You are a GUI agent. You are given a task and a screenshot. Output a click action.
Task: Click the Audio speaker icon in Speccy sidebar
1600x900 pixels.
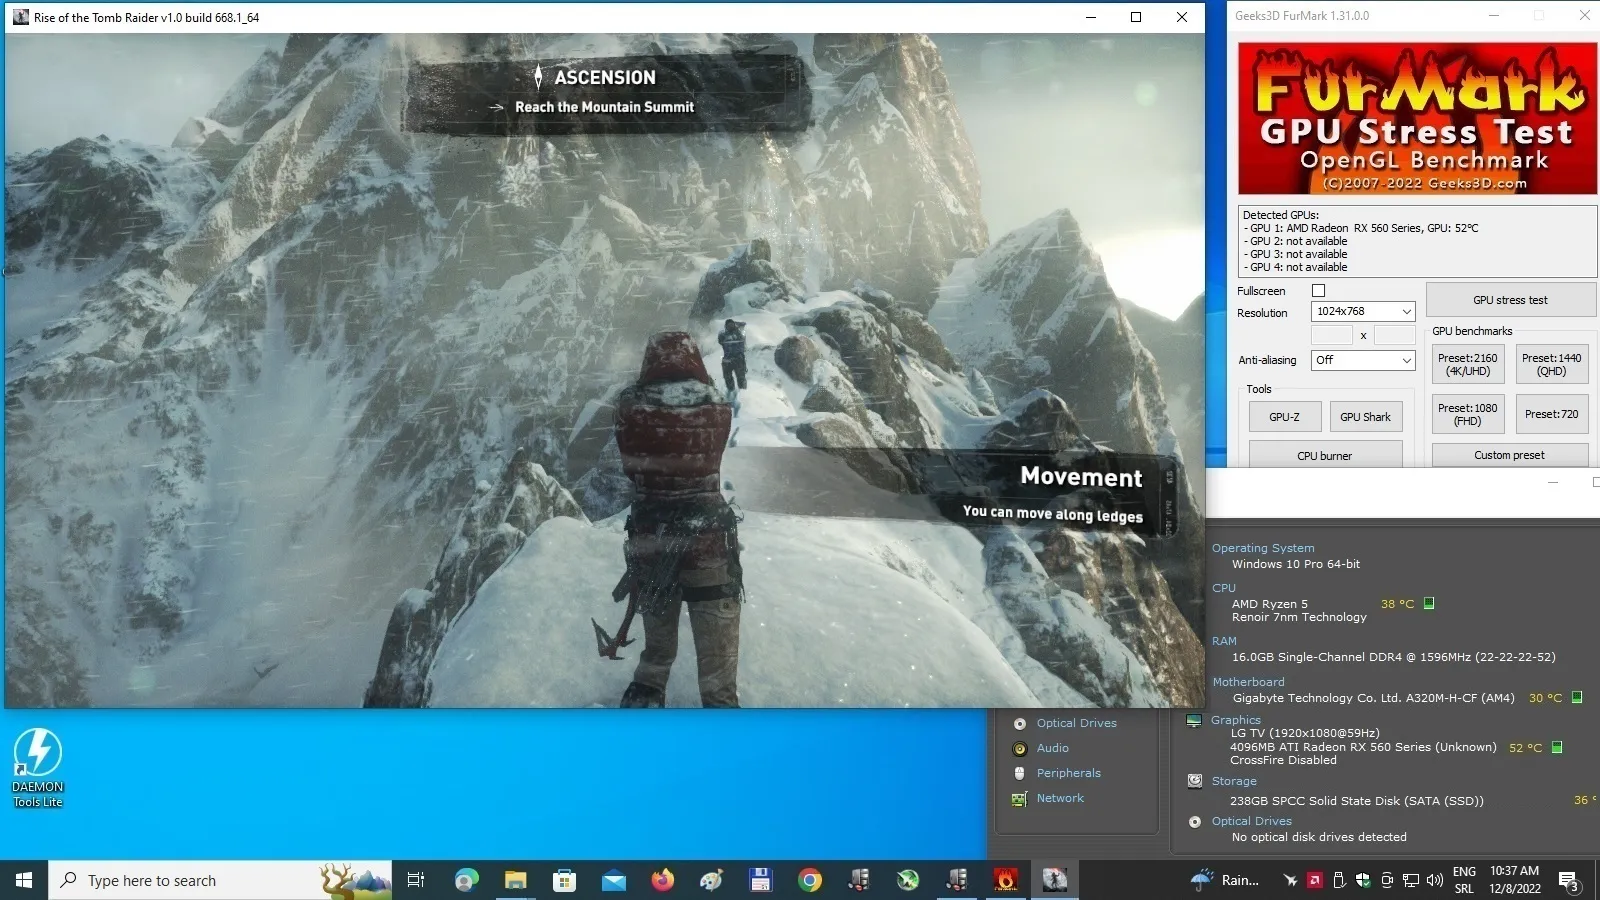pyautogui.click(x=1020, y=748)
